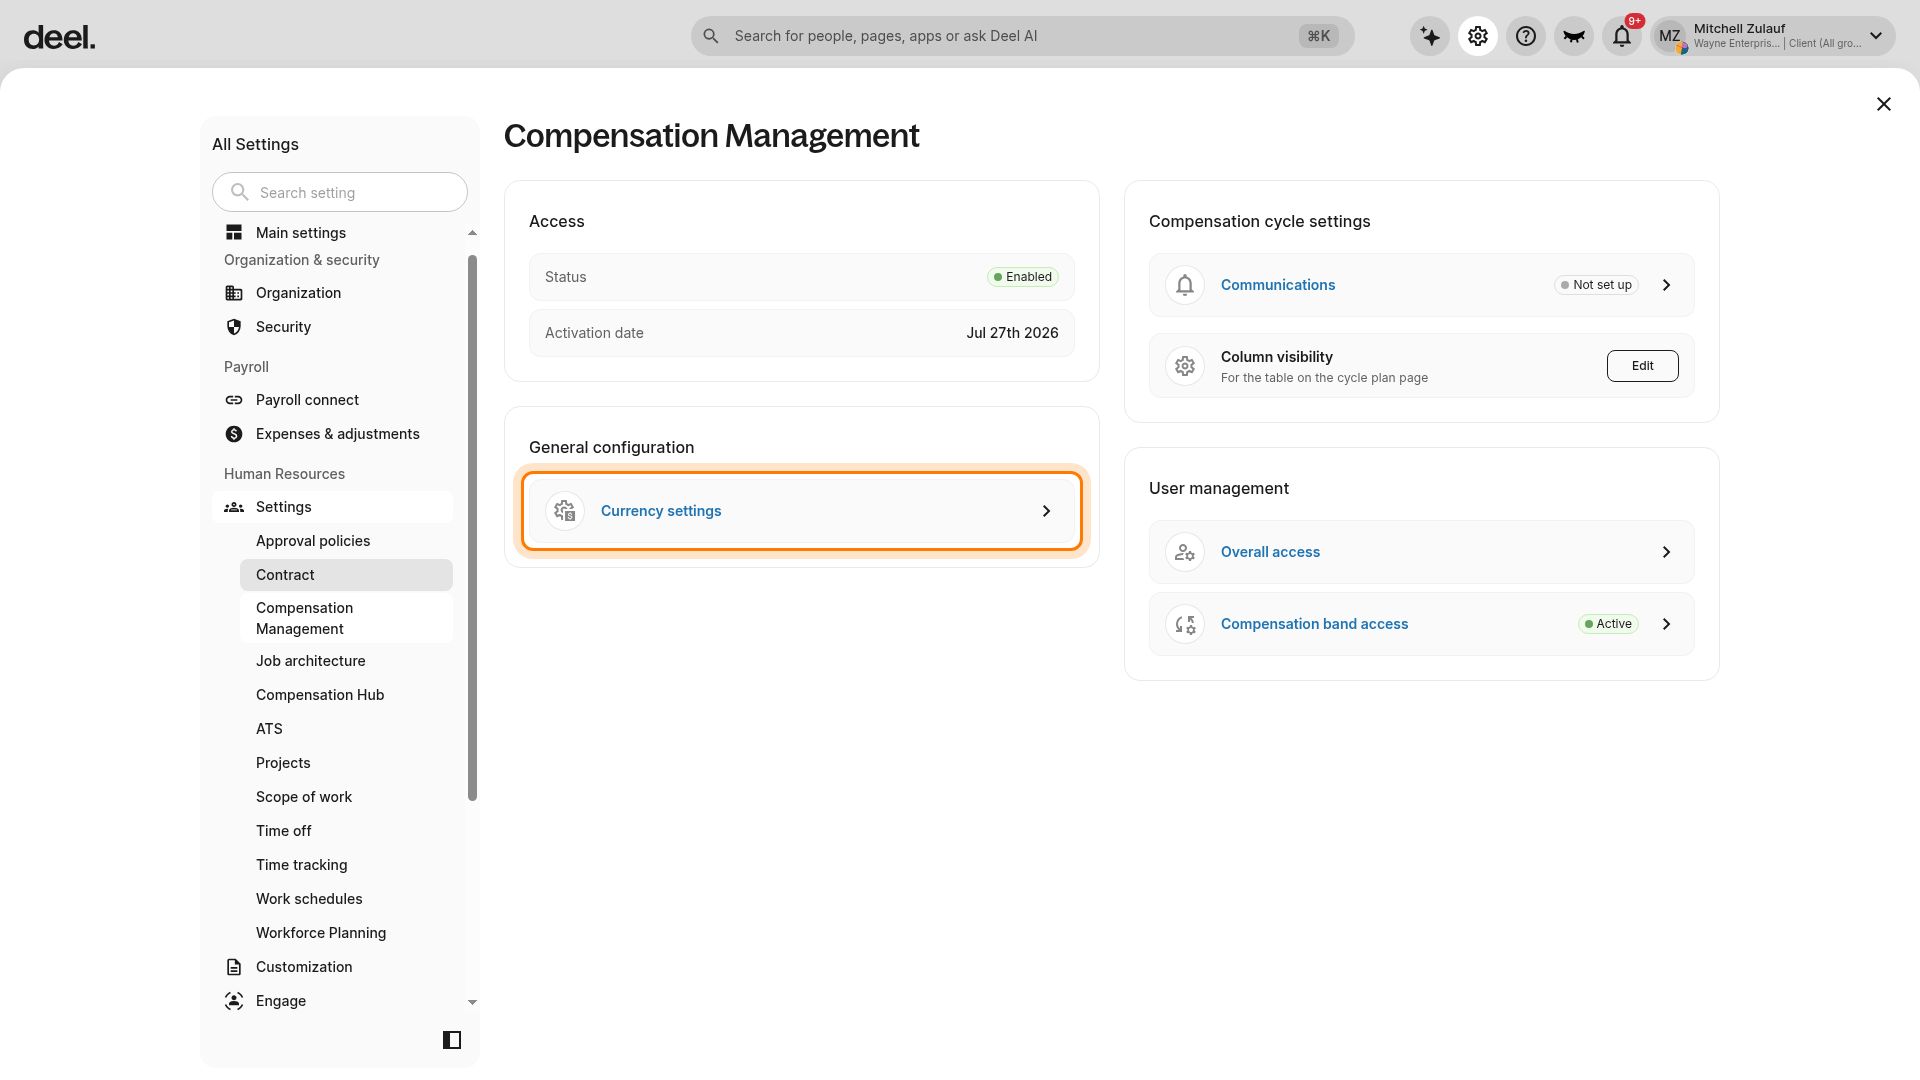Click the hidden eye privacy icon
This screenshot has height=1080, width=1920.
[x=1574, y=36]
